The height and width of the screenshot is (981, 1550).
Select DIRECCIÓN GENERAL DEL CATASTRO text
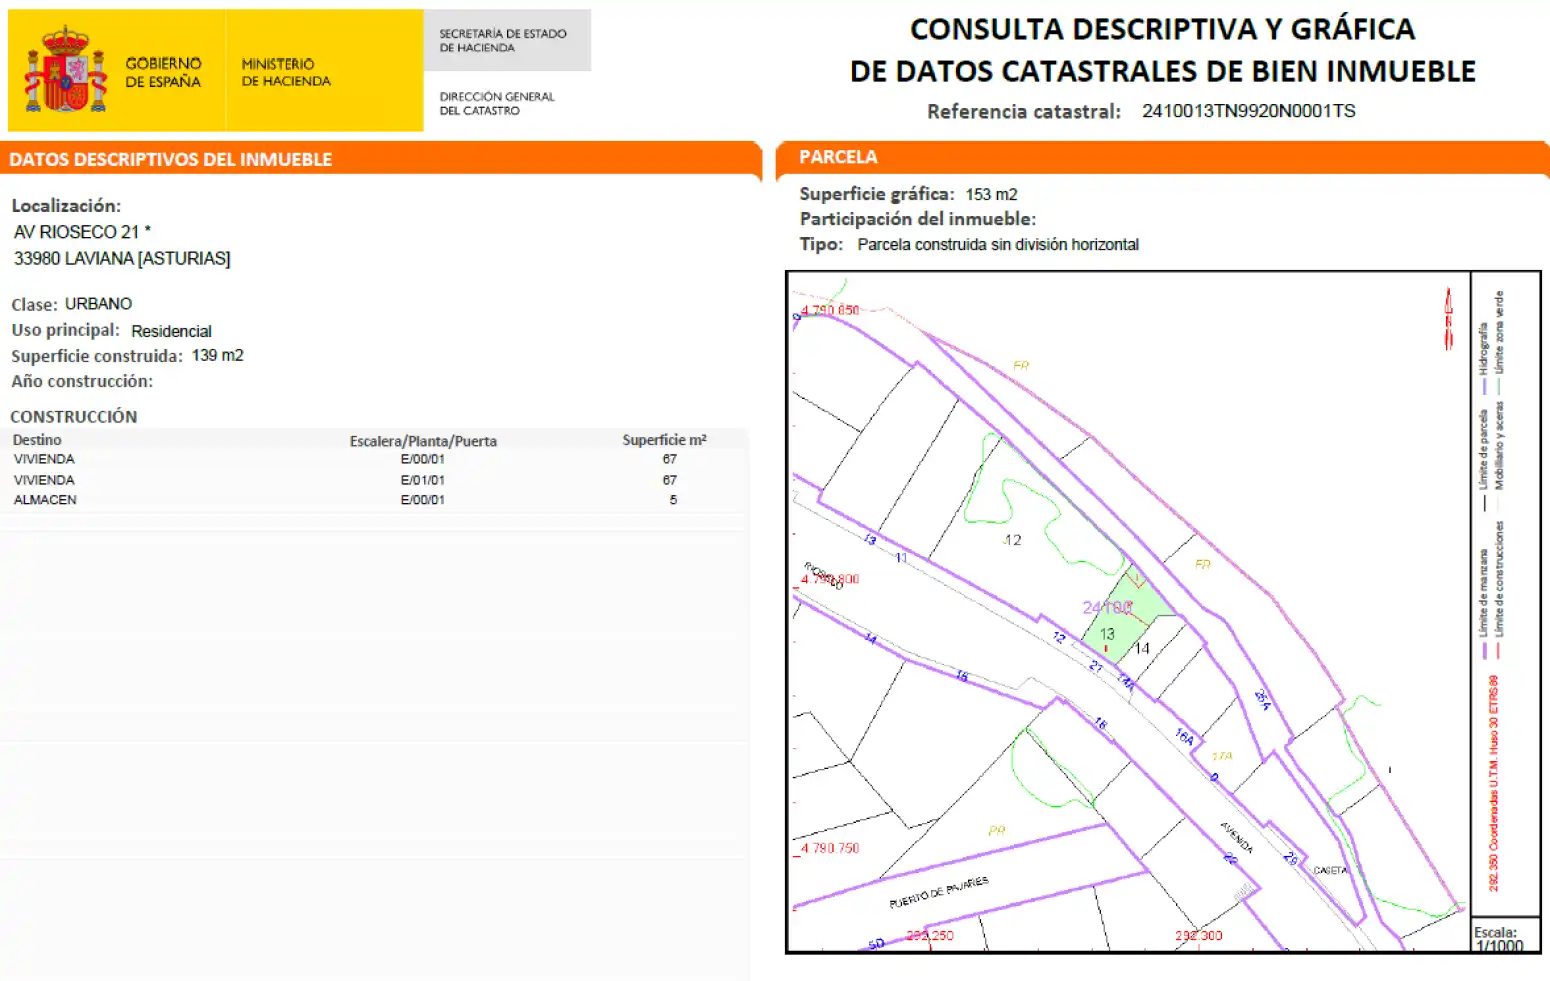coord(497,103)
